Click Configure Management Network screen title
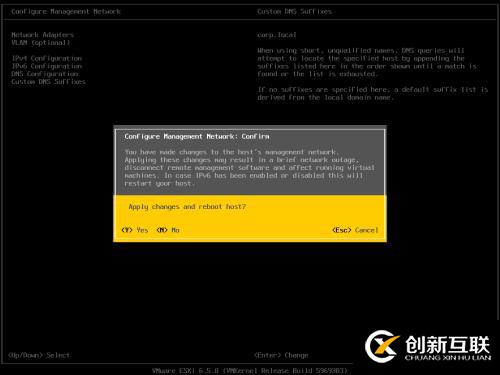Image resolution: width=500 pixels, height=375 pixels. tap(66, 12)
